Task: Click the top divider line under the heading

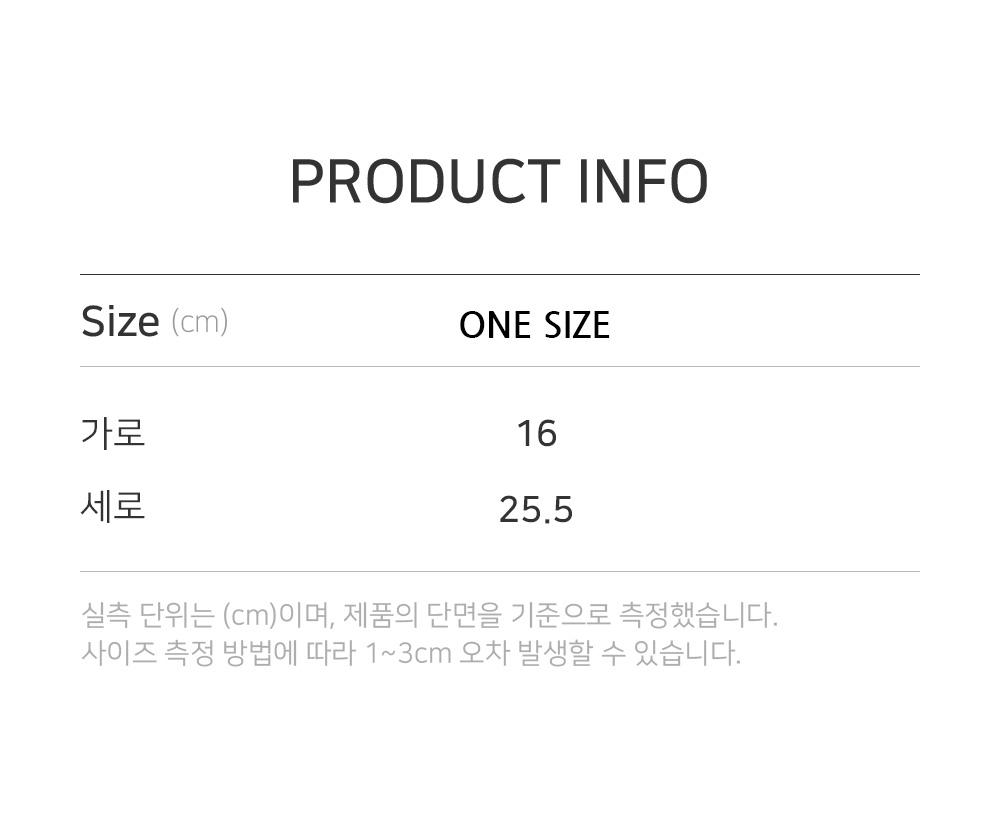Action: point(500,274)
